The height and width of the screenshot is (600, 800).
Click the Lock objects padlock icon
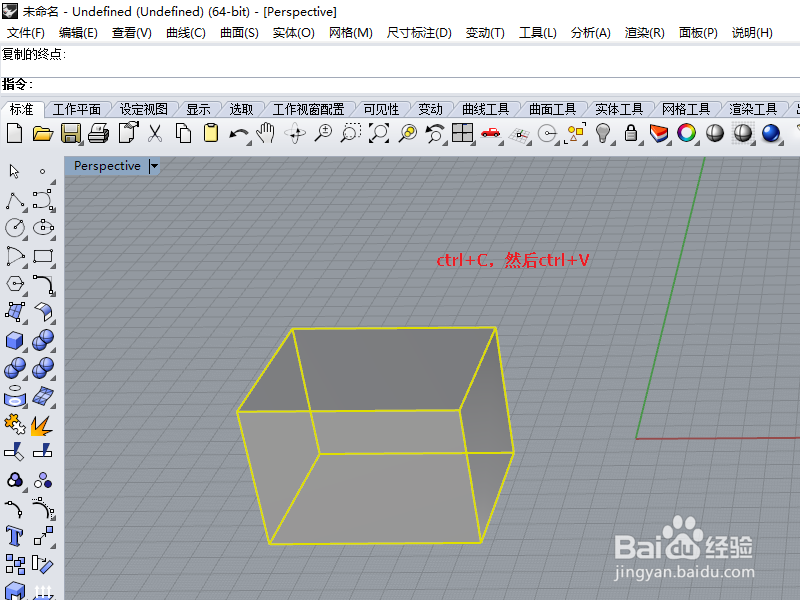click(x=631, y=134)
